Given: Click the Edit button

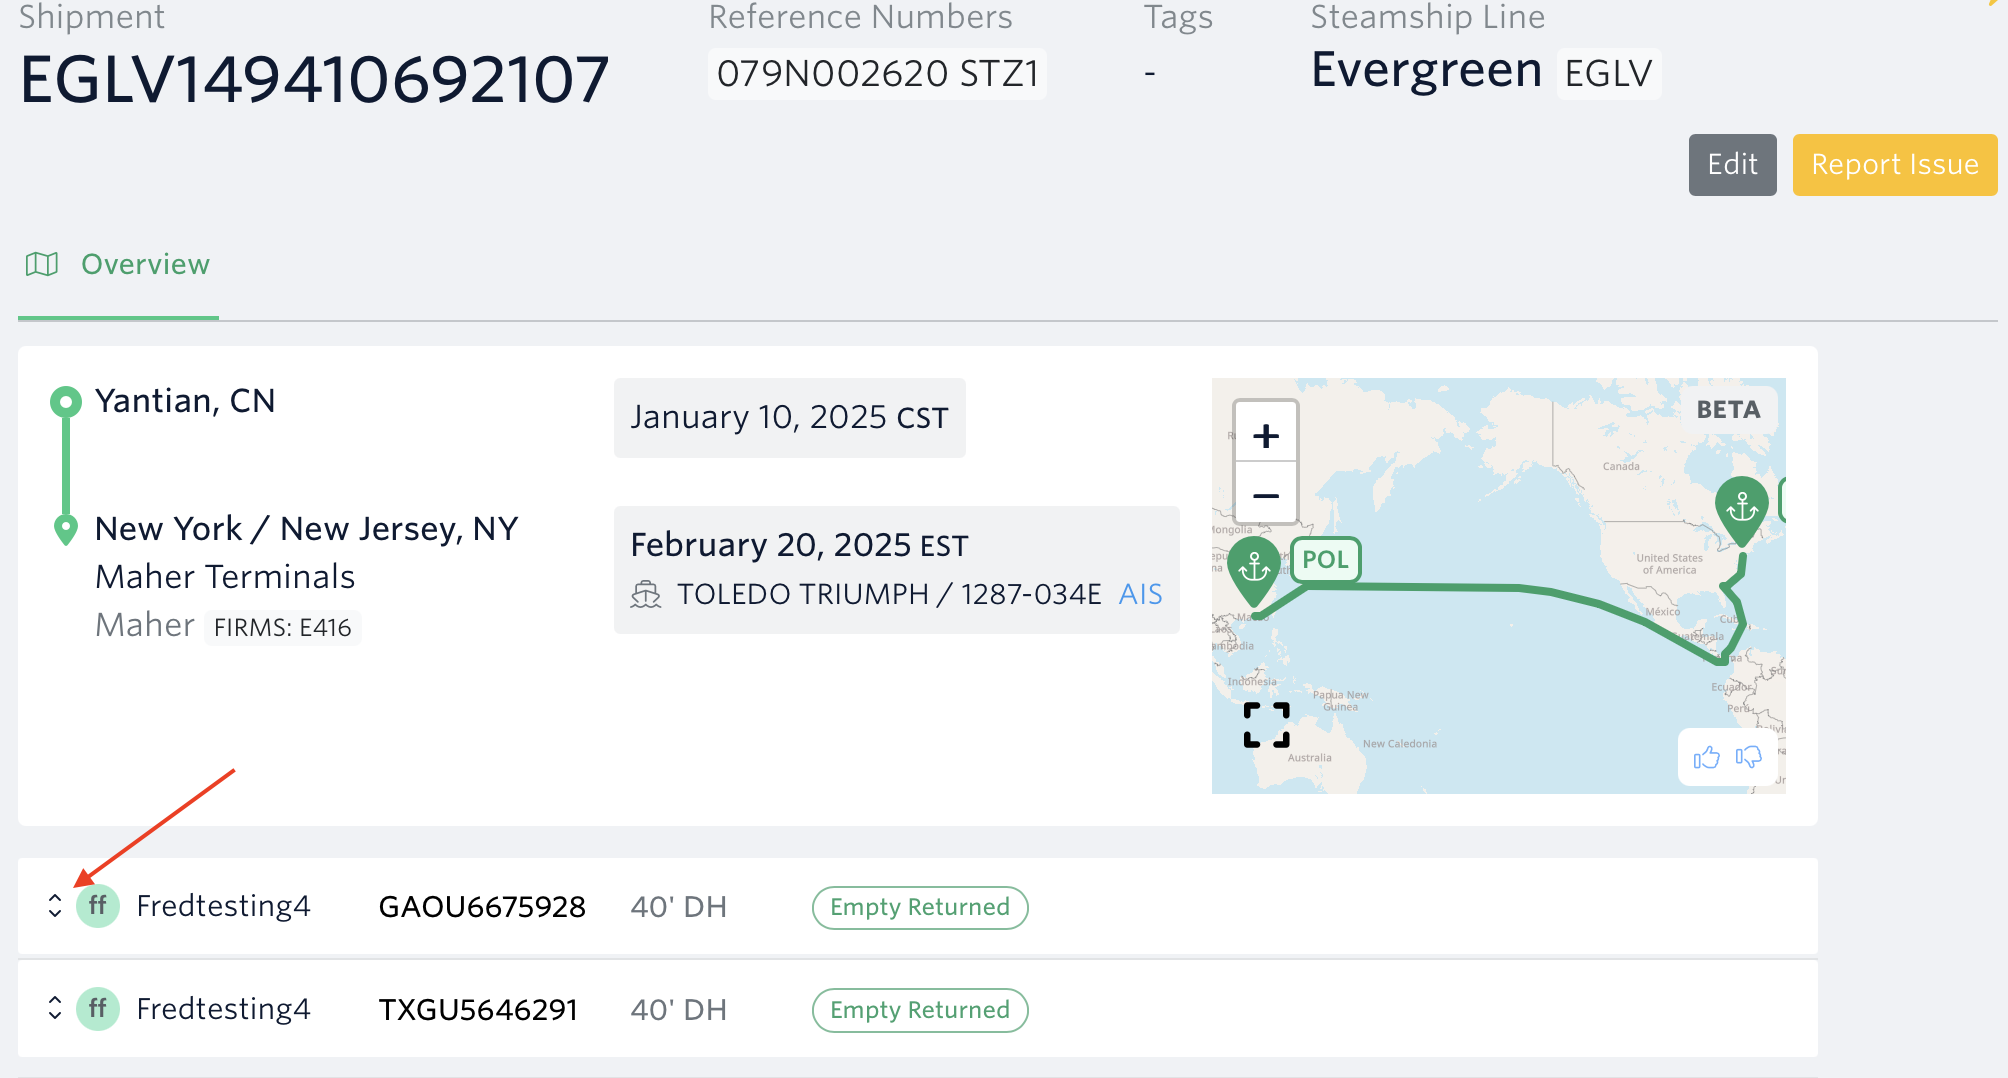Looking at the screenshot, I should [x=1732, y=165].
